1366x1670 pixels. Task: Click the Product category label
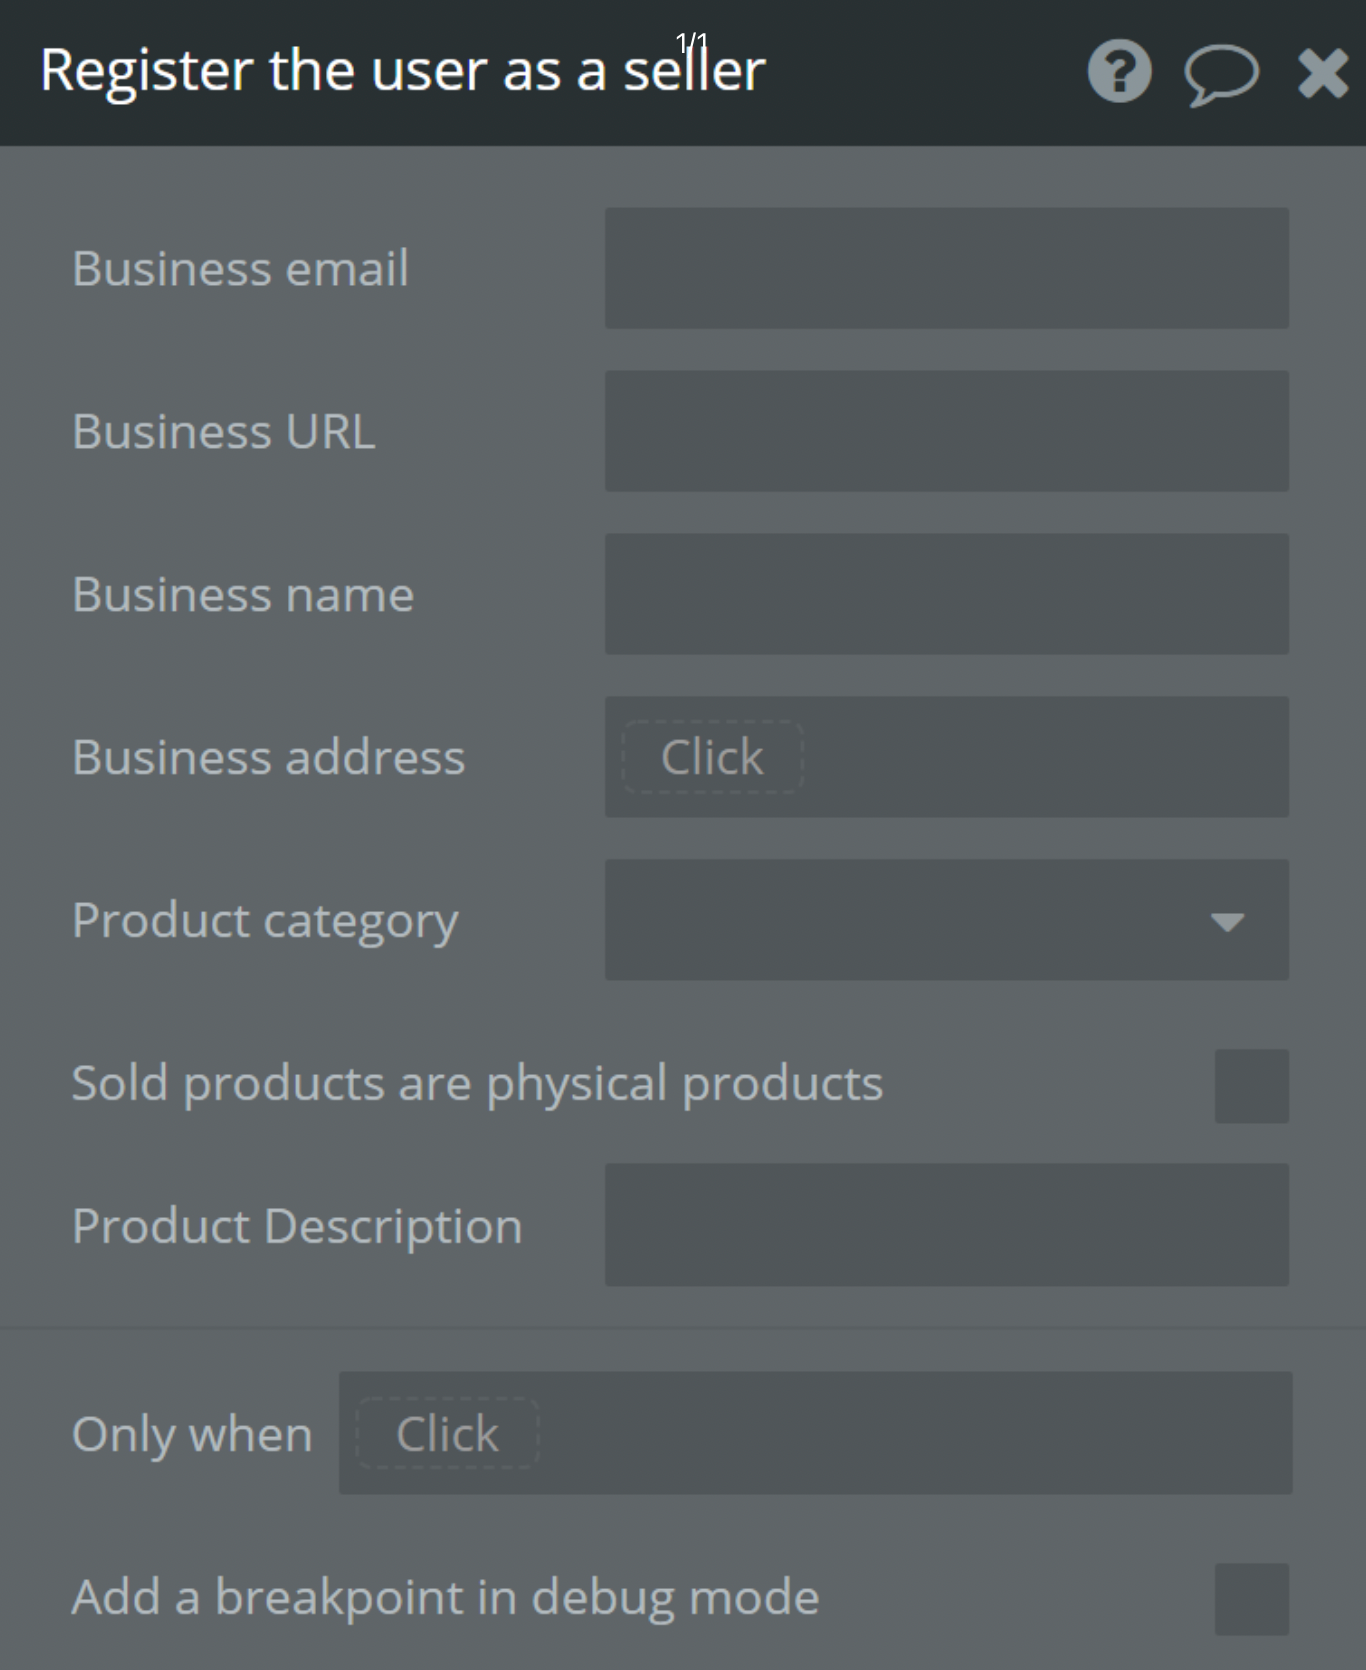pos(265,920)
